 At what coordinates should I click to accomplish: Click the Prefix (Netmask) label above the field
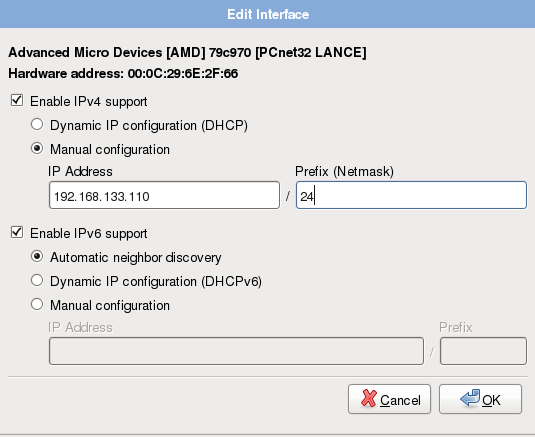point(344,171)
